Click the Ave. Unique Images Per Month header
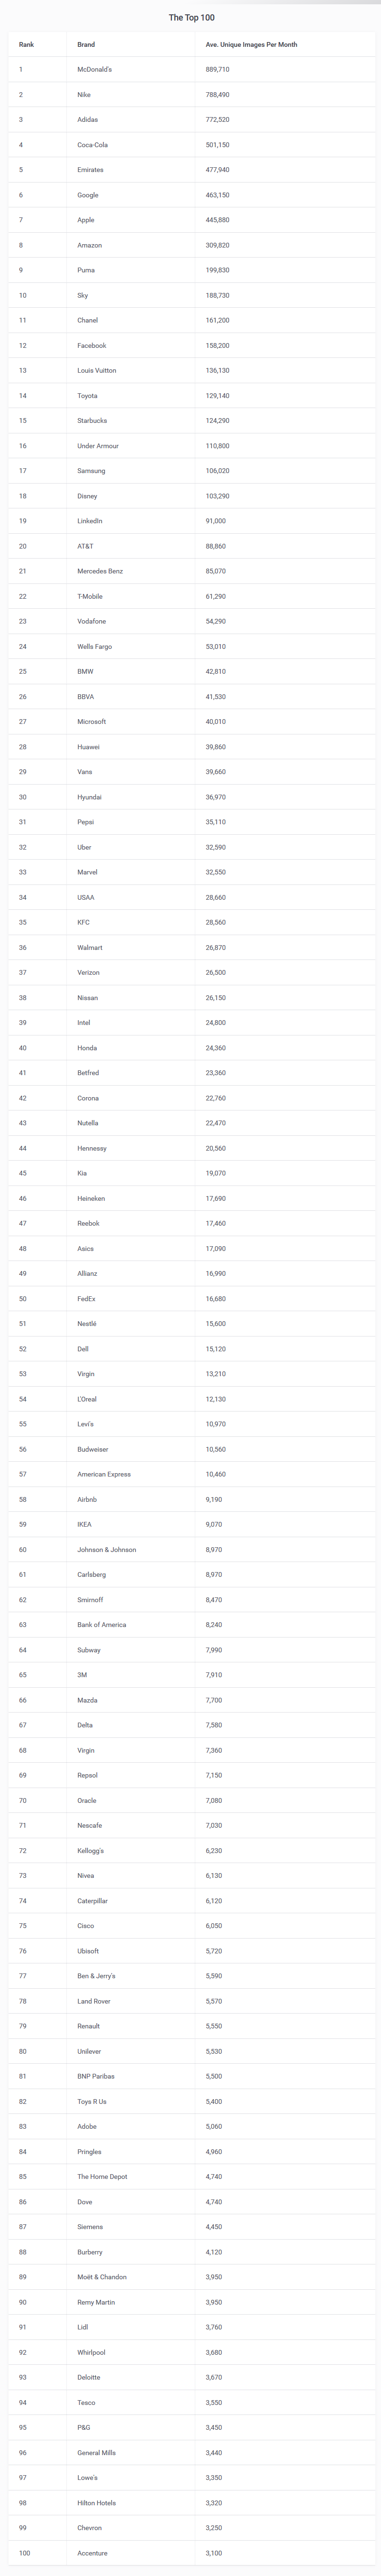The width and height of the screenshot is (381, 2576). click(x=251, y=45)
